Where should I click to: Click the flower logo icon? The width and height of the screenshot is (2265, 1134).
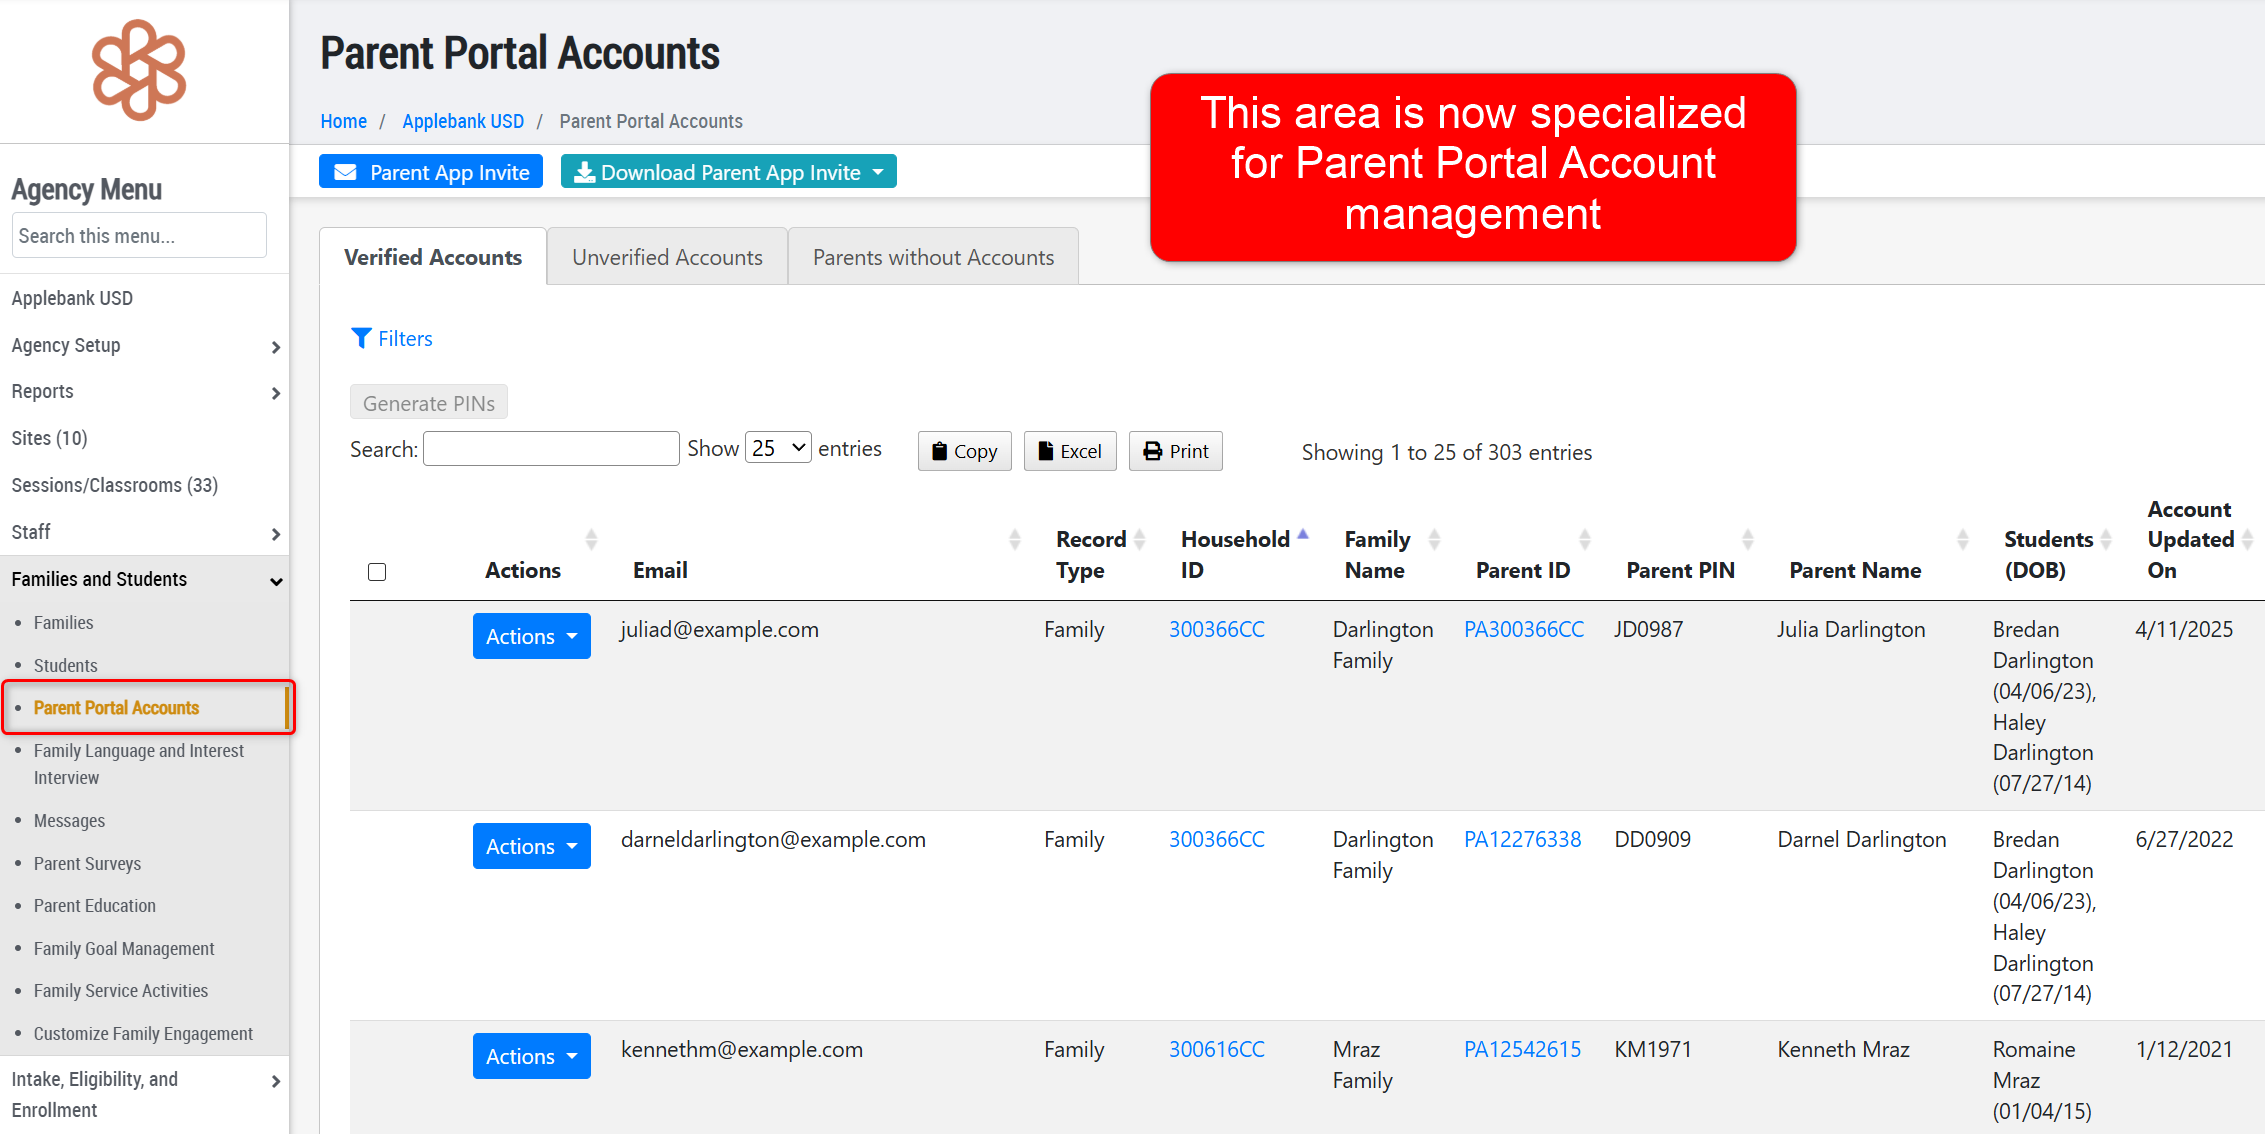point(139,70)
